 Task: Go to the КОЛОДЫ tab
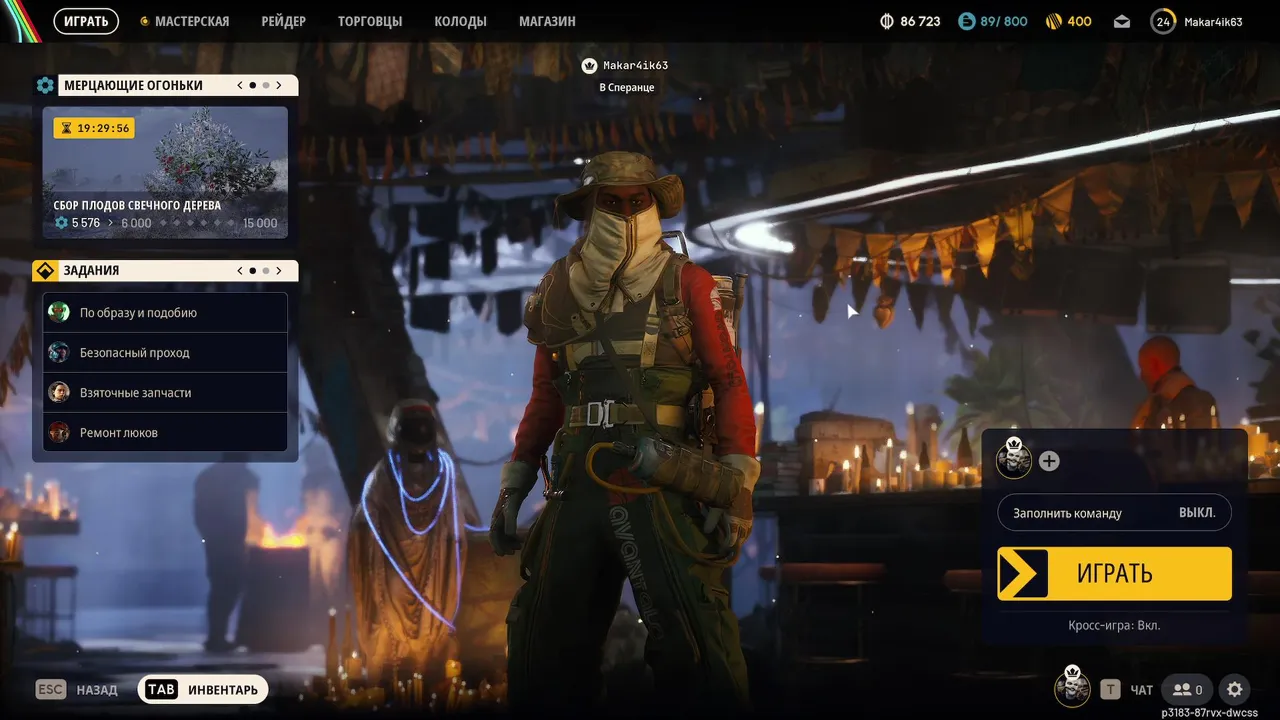click(x=461, y=21)
